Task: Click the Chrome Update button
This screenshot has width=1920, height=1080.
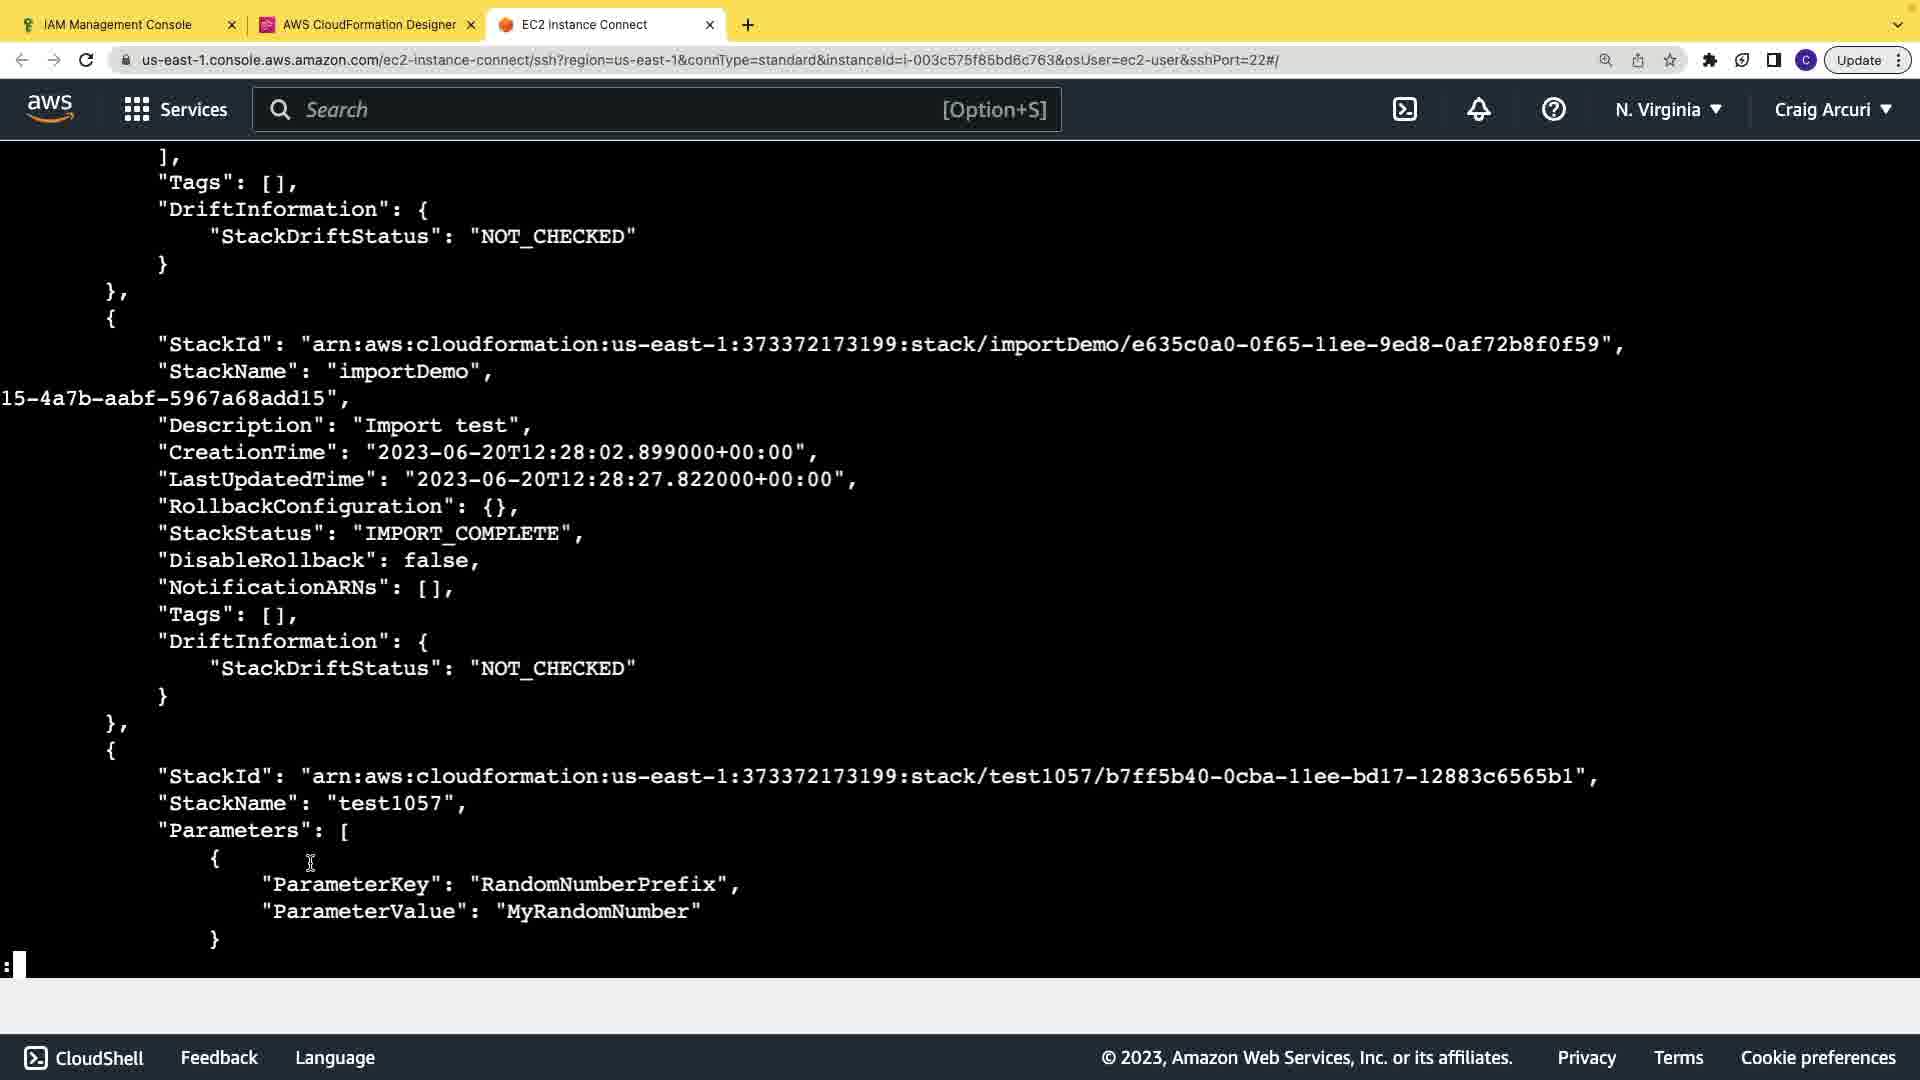Action: click(x=1859, y=60)
